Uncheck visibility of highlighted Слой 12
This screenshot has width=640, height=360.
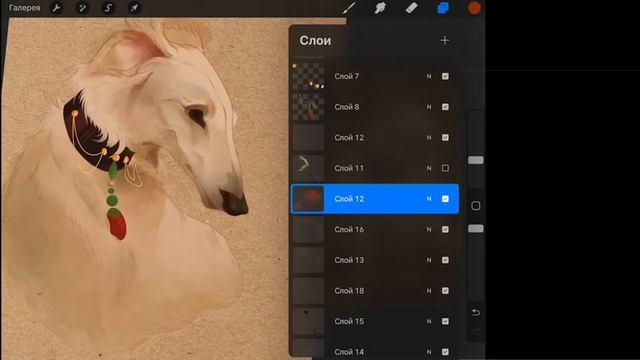click(445, 199)
